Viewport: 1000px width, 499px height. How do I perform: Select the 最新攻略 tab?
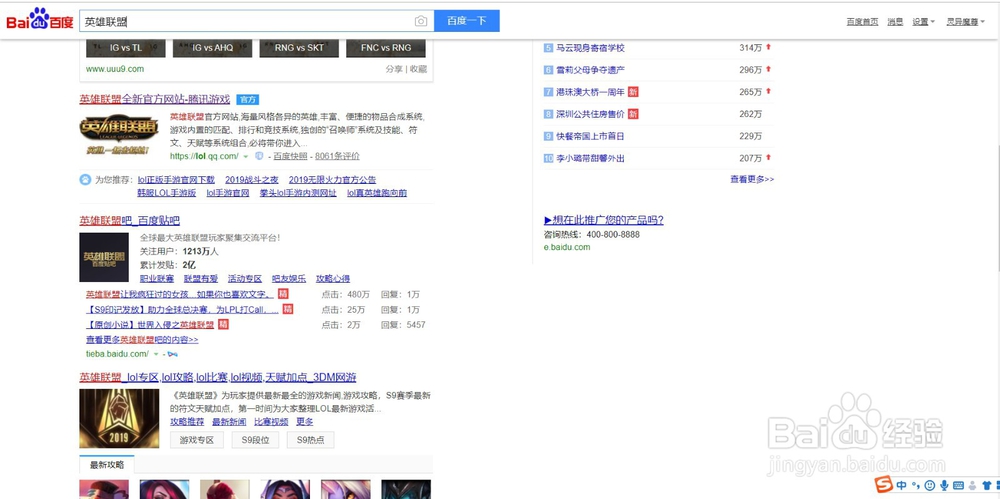(x=107, y=465)
